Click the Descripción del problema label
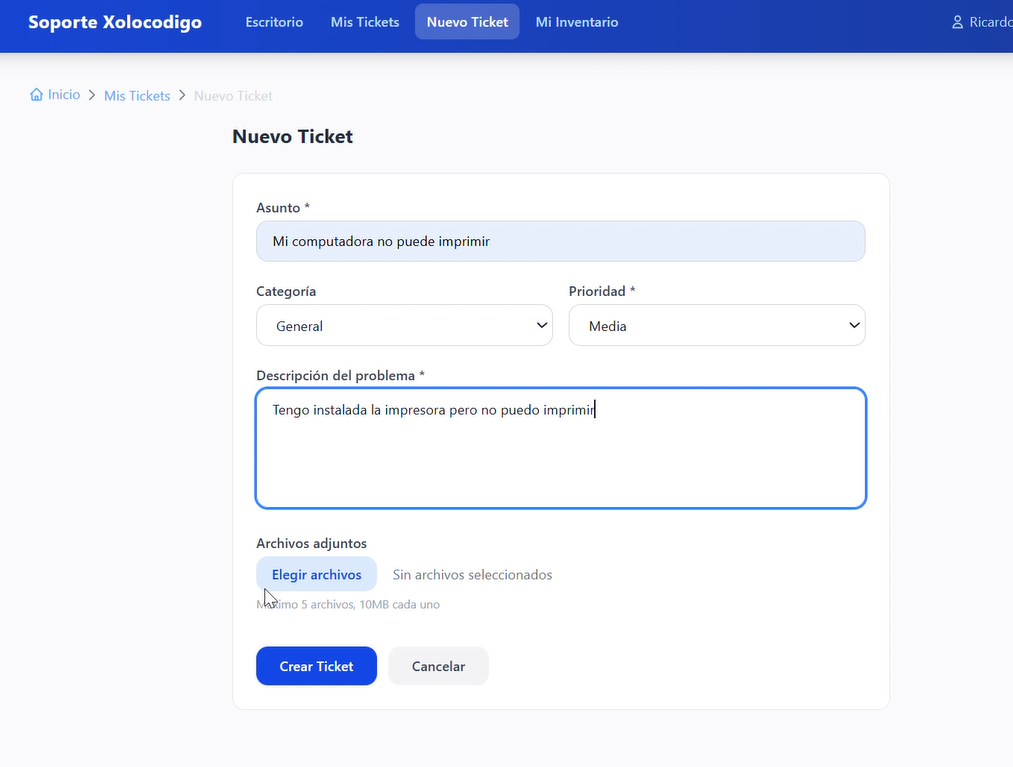Screen dimensions: 1013x767 [340, 375]
